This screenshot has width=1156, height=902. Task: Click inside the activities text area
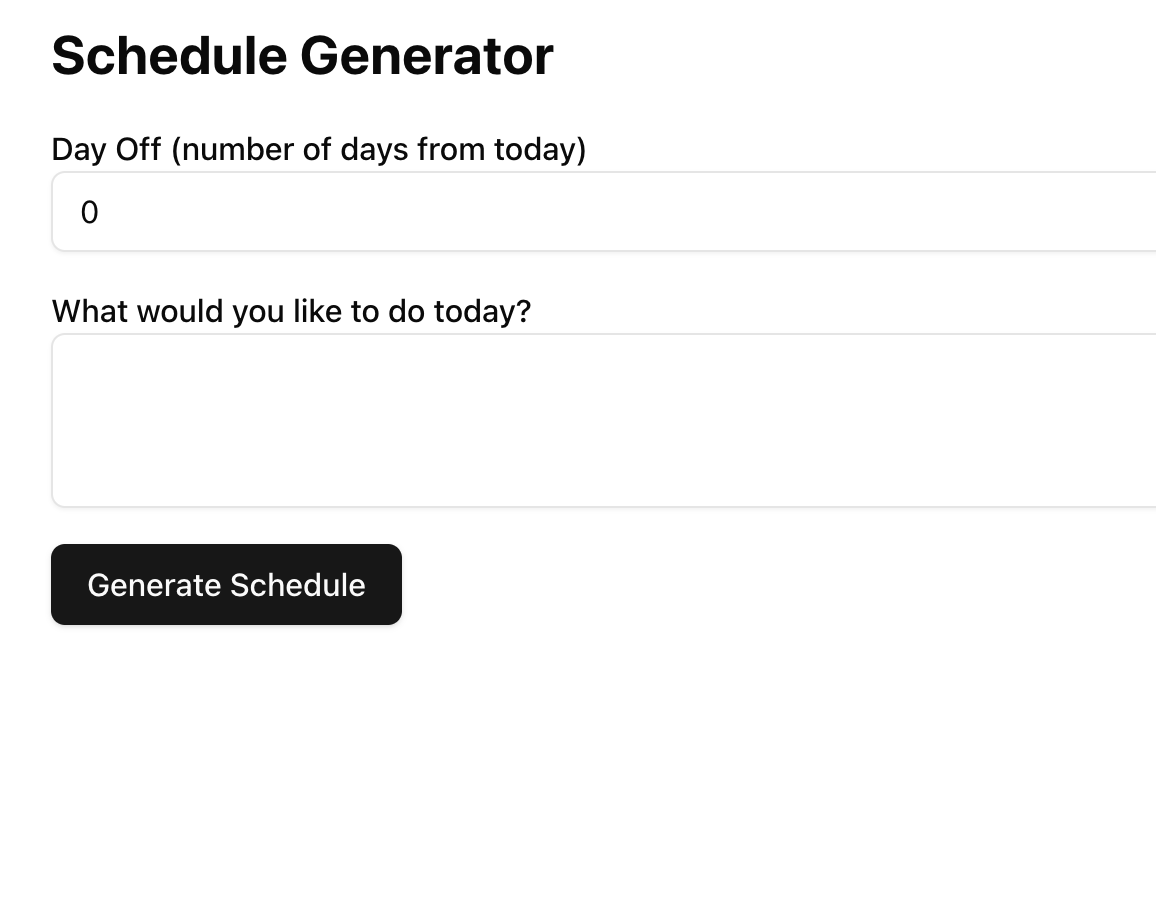(604, 420)
